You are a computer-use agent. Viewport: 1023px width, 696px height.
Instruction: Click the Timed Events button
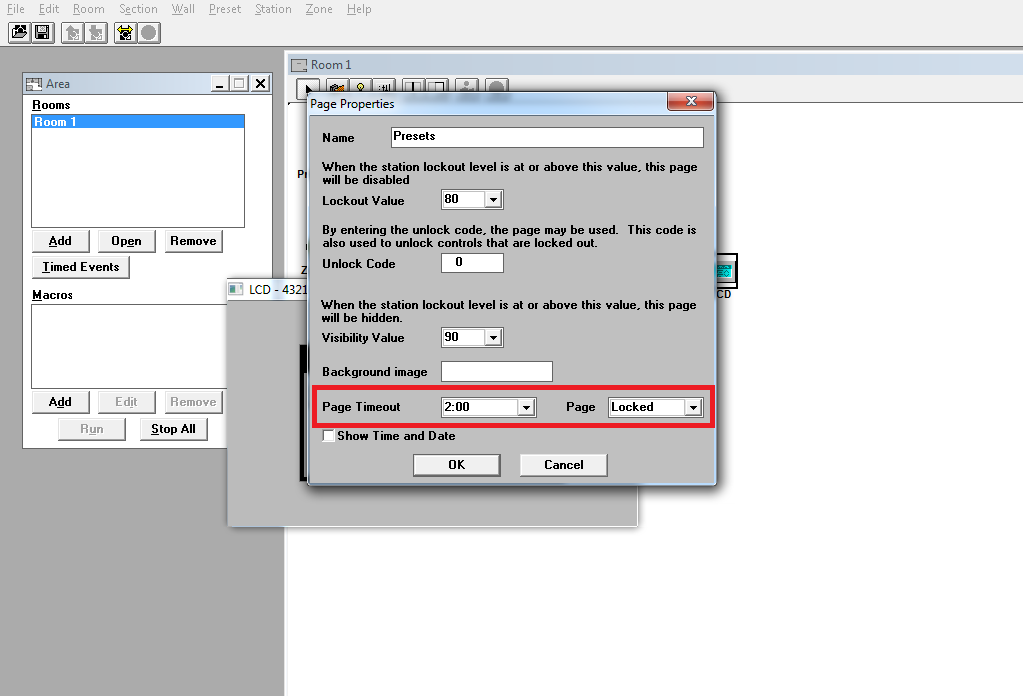click(x=81, y=267)
